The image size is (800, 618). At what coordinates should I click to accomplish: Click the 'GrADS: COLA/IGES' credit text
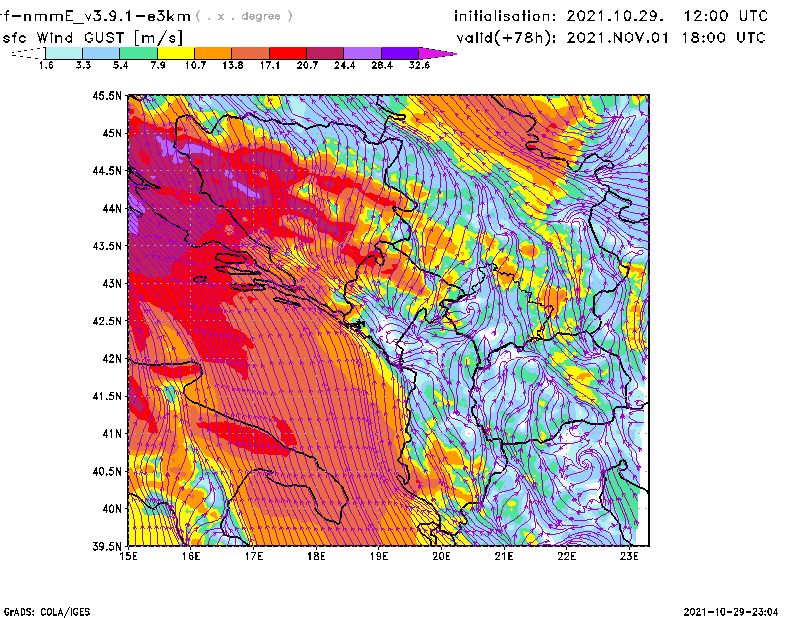click(x=47, y=612)
